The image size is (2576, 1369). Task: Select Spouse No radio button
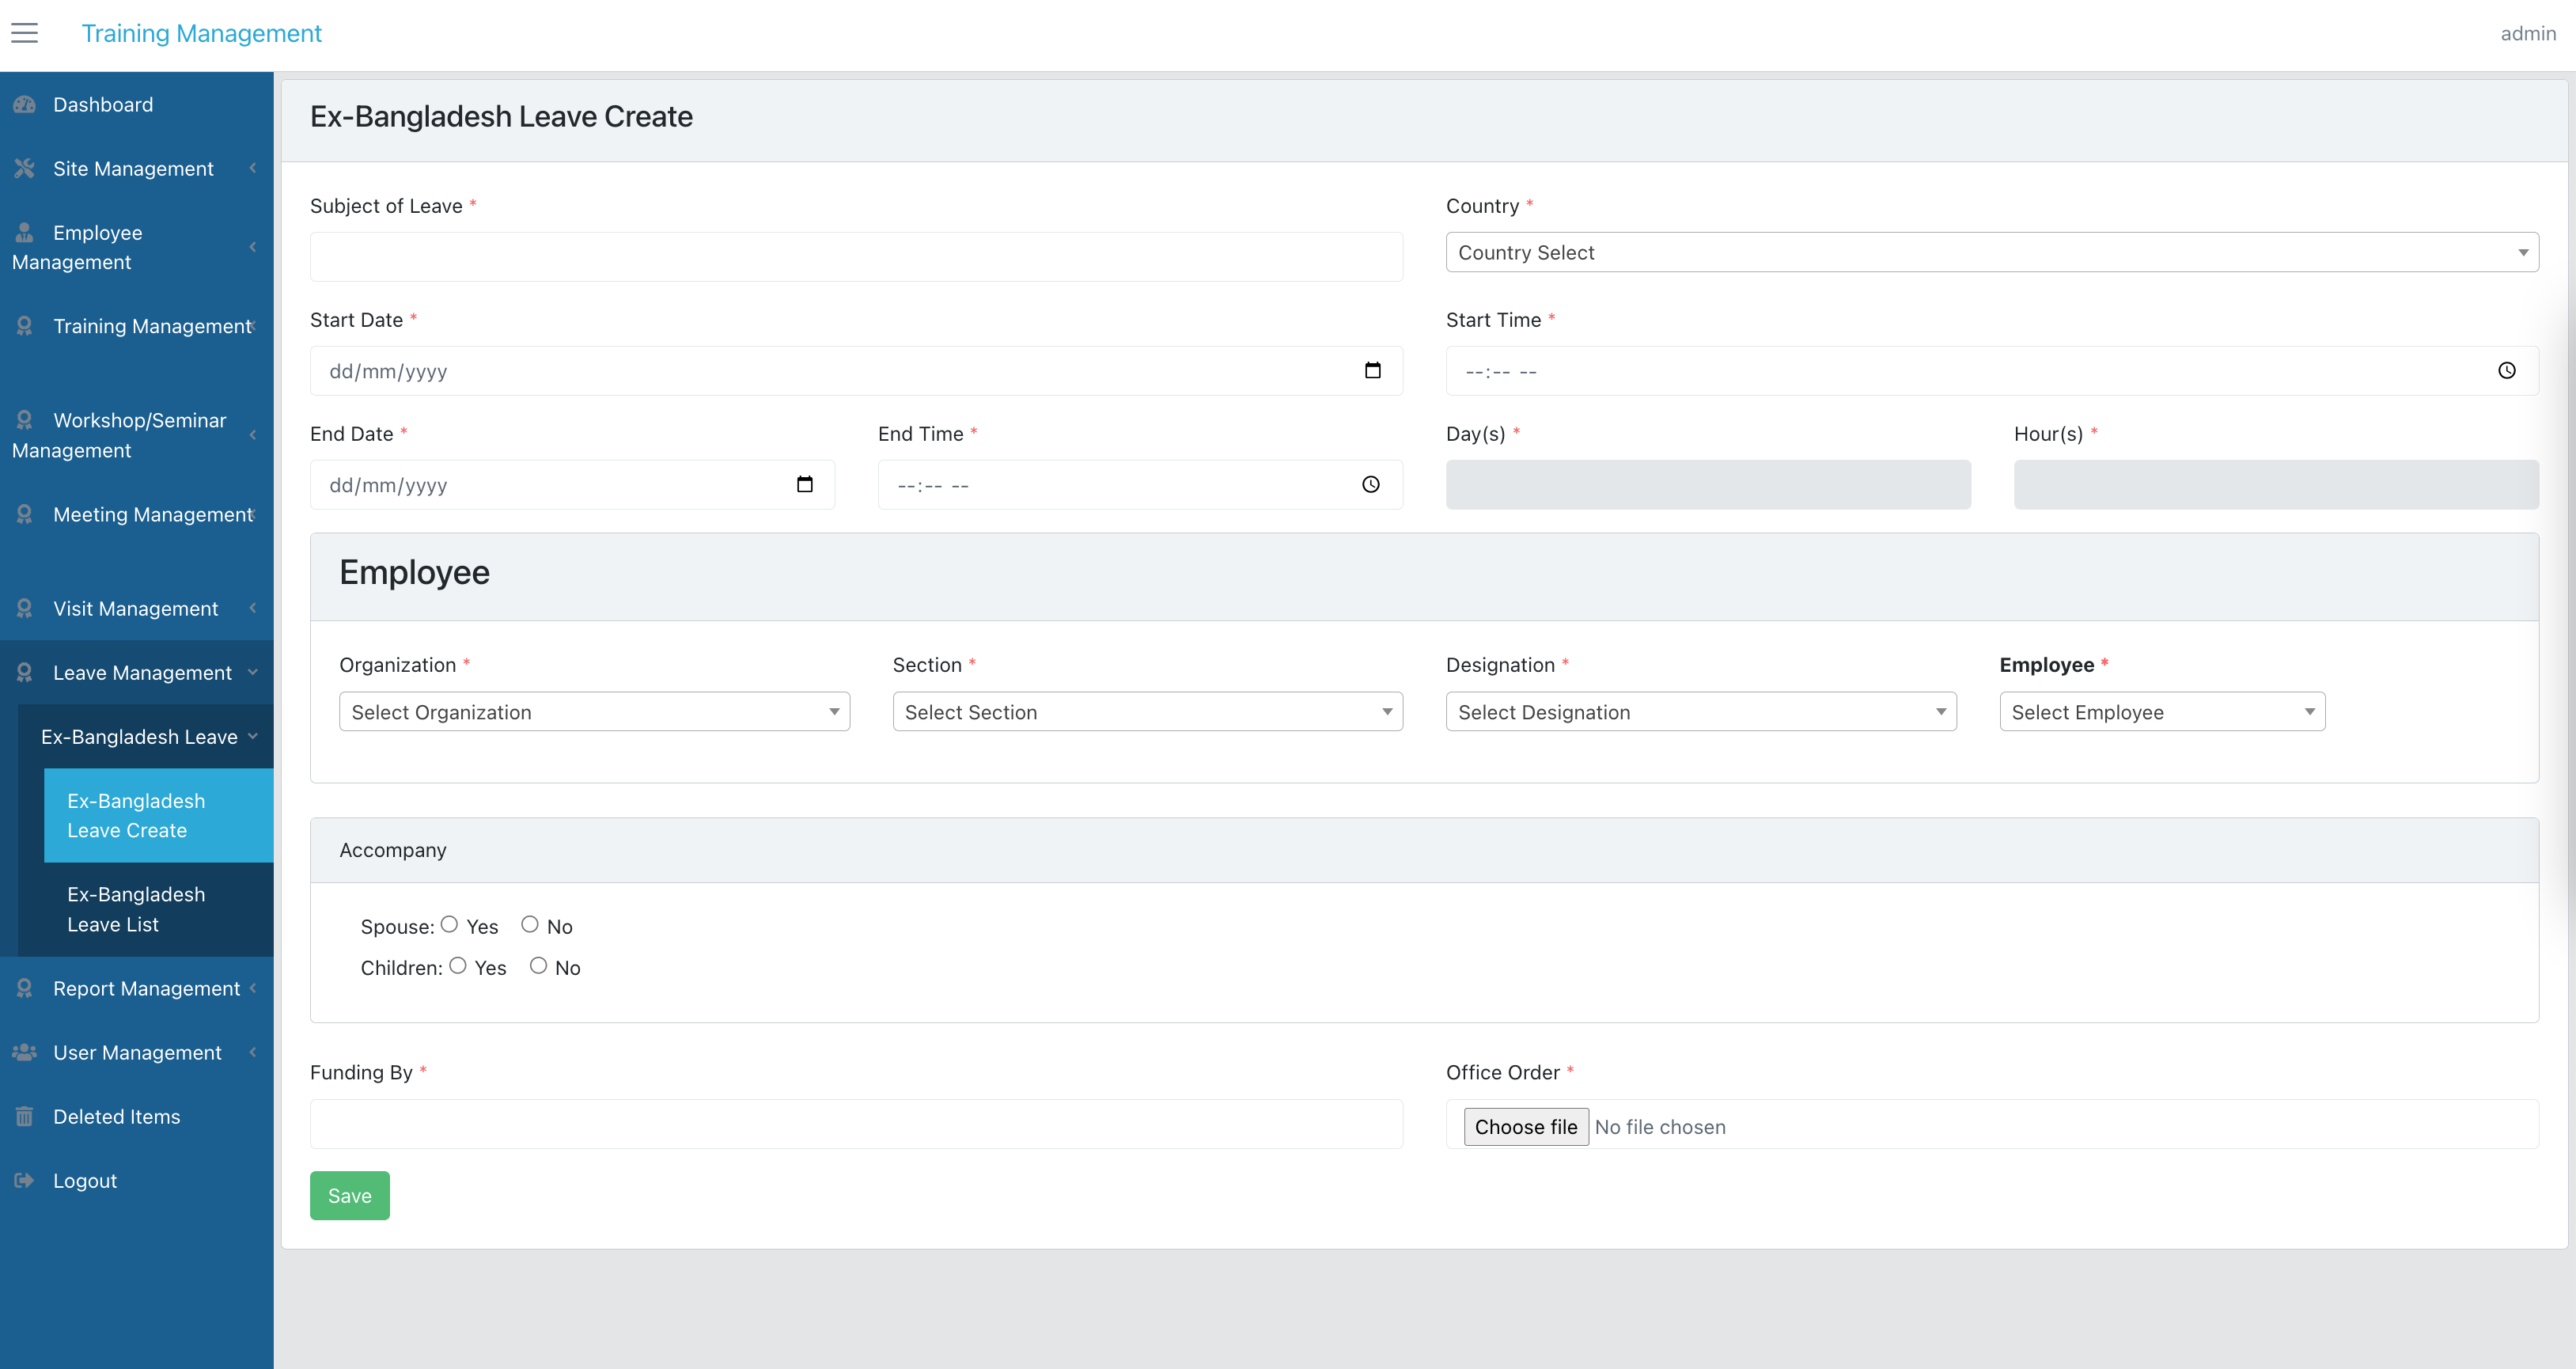tap(530, 924)
